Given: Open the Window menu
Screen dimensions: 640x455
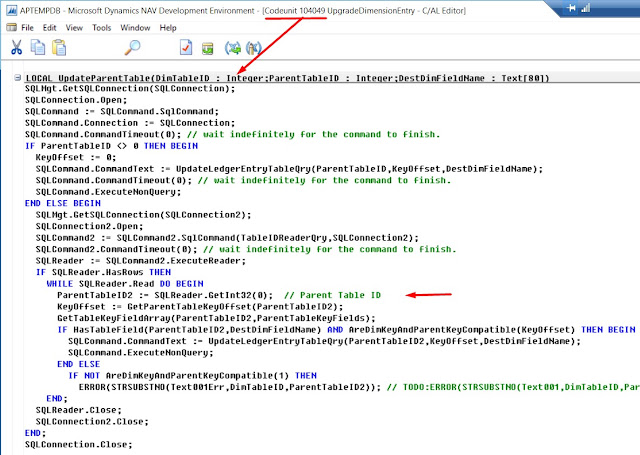Looking at the screenshot, I should 135,28.
